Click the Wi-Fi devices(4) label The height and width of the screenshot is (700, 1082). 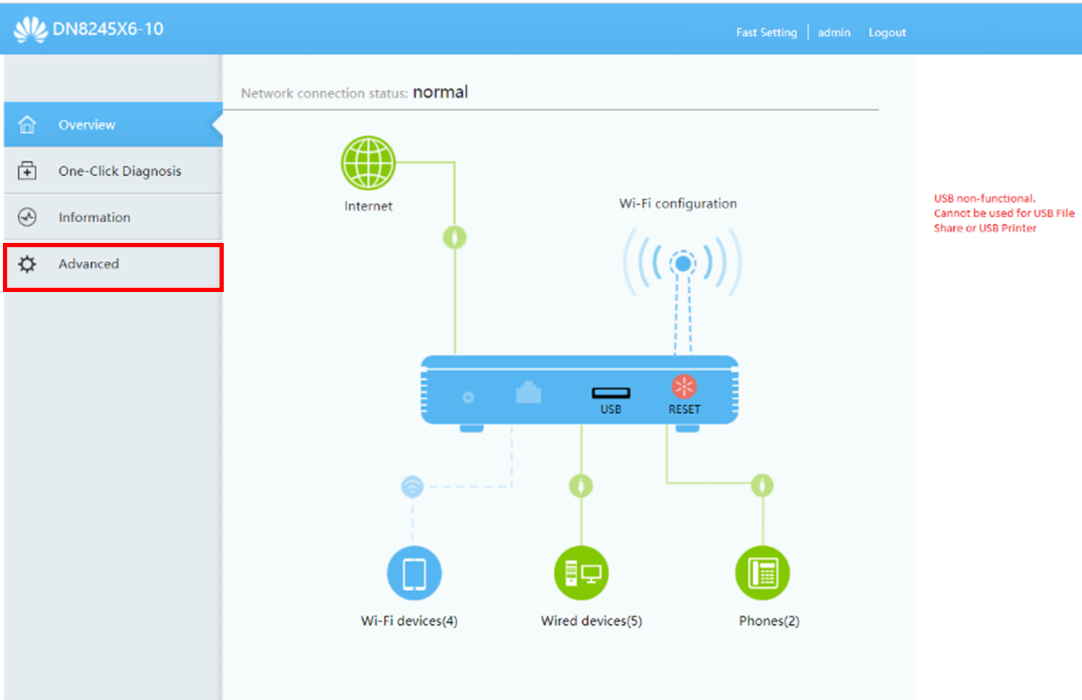pyautogui.click(x=409, y=621)
